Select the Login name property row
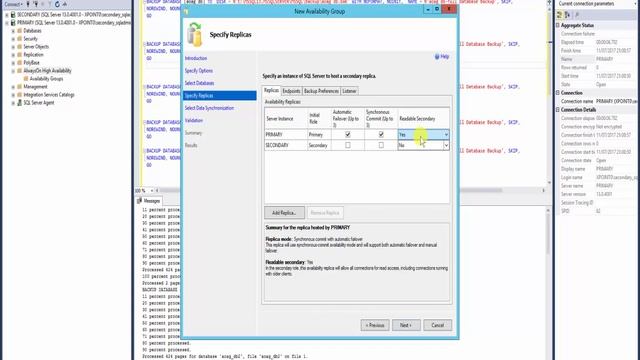 pos(598,178)
